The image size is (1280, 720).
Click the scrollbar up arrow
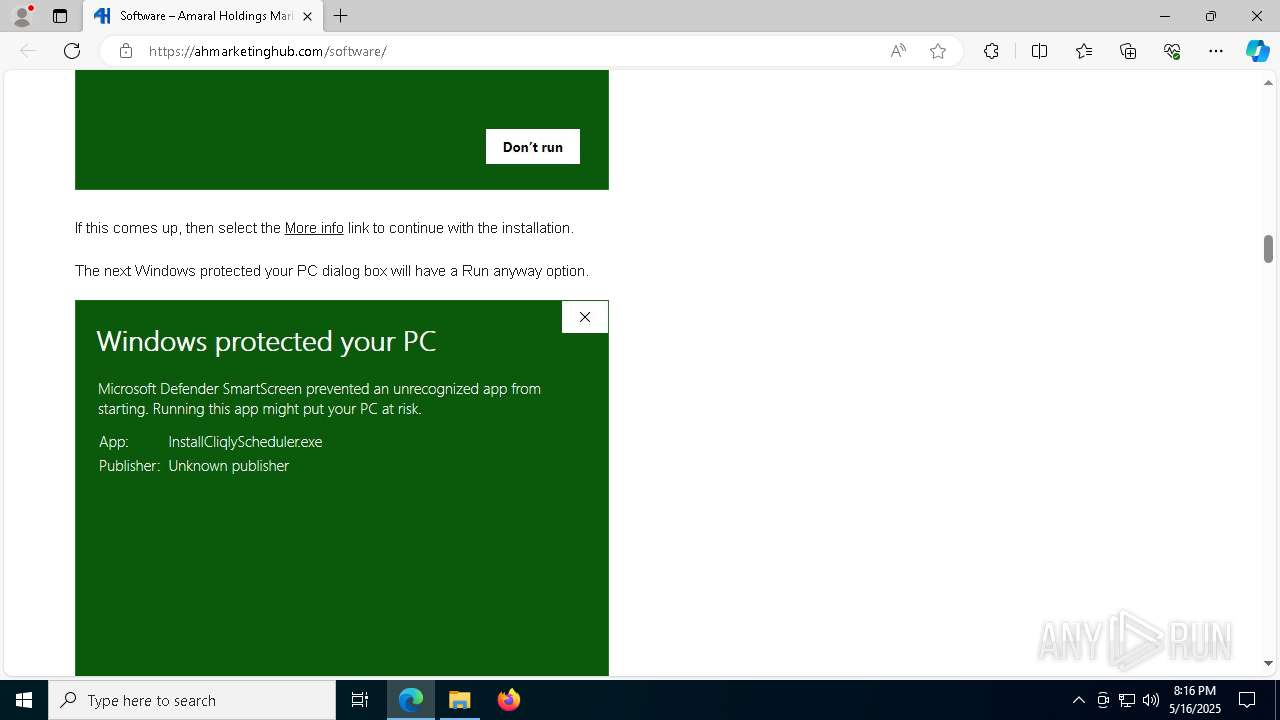[x=1268, y=82]
